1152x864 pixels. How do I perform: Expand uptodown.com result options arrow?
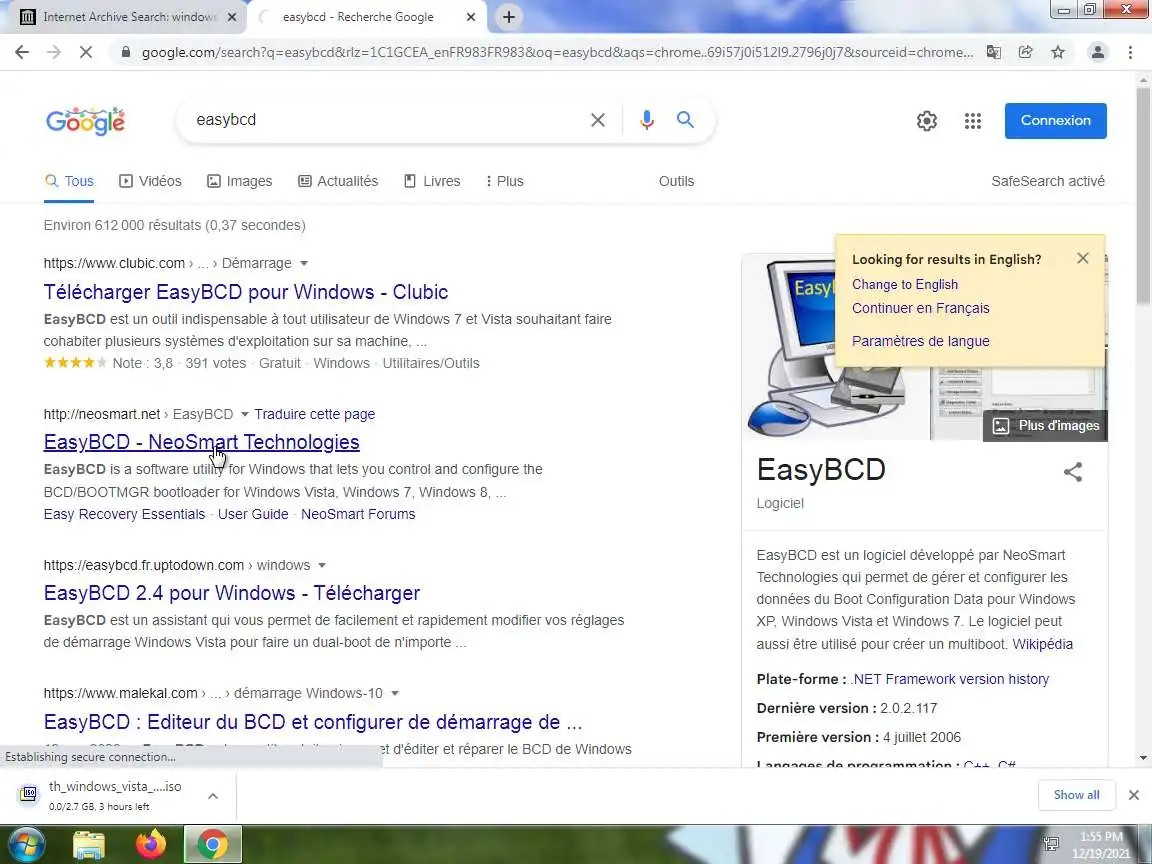(x=322, y=566)
